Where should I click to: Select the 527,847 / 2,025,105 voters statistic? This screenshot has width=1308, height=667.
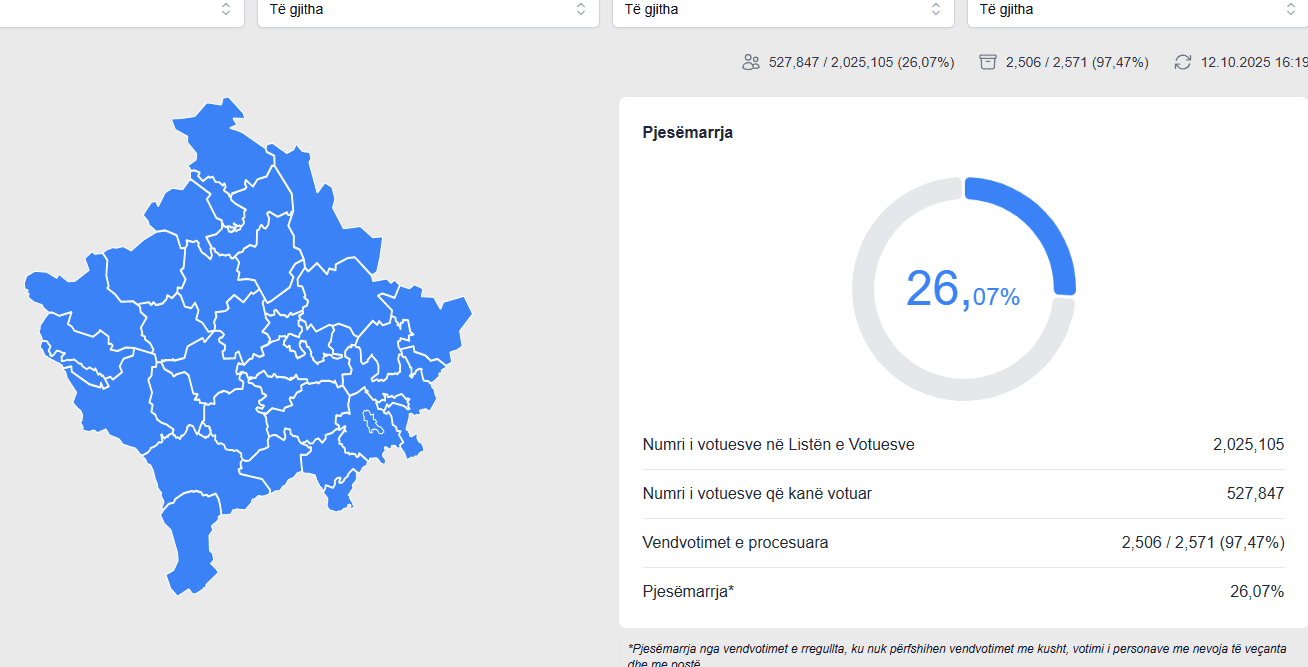[861, 62]
